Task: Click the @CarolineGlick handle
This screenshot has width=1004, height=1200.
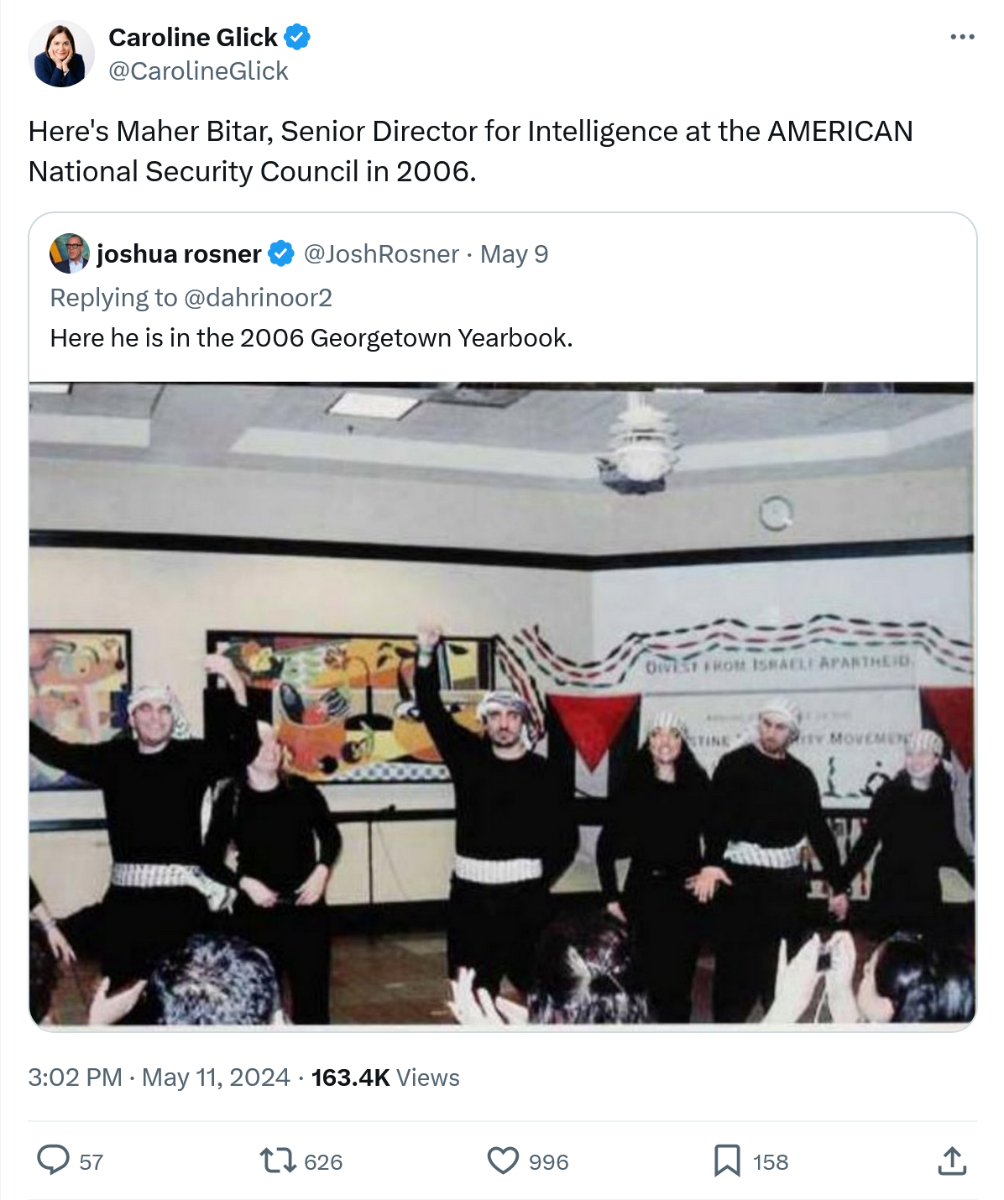Action: pos(197,71)
